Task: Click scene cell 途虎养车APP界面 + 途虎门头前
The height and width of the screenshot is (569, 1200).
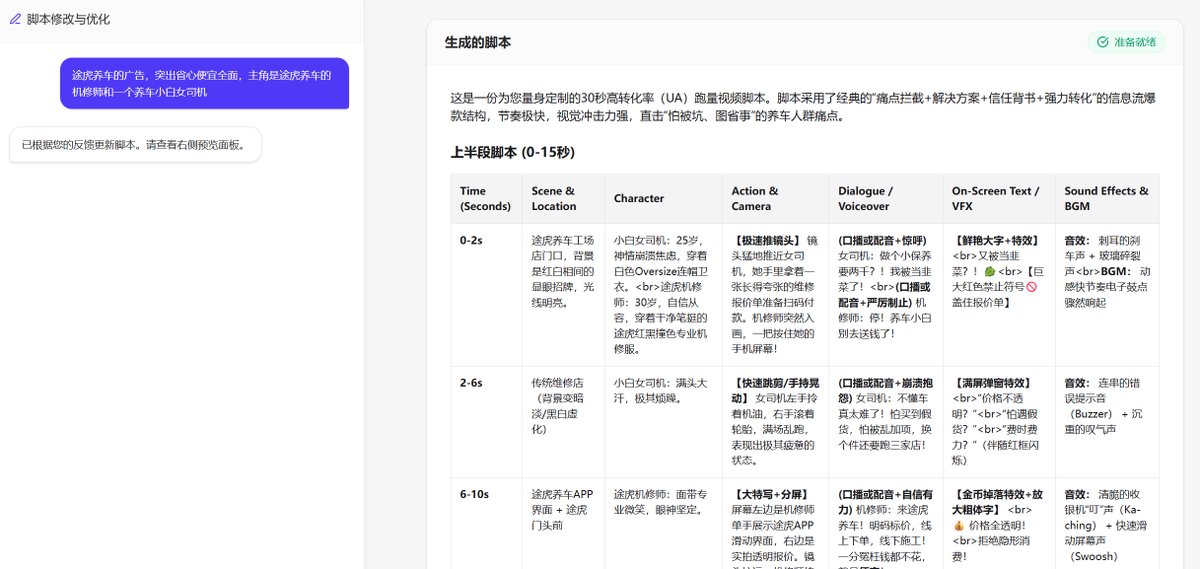Action: tap(564, 523)
